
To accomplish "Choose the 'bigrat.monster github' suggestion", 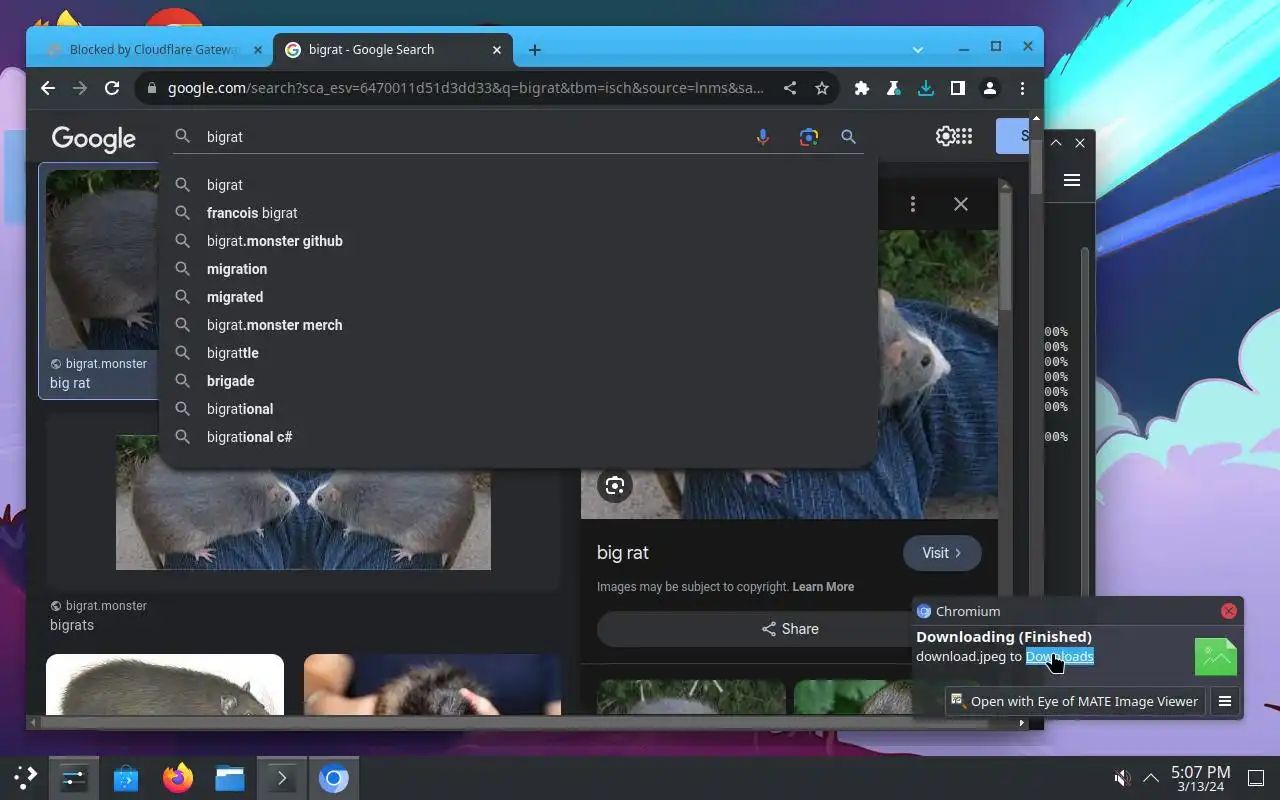I will (x=517, y=241).
